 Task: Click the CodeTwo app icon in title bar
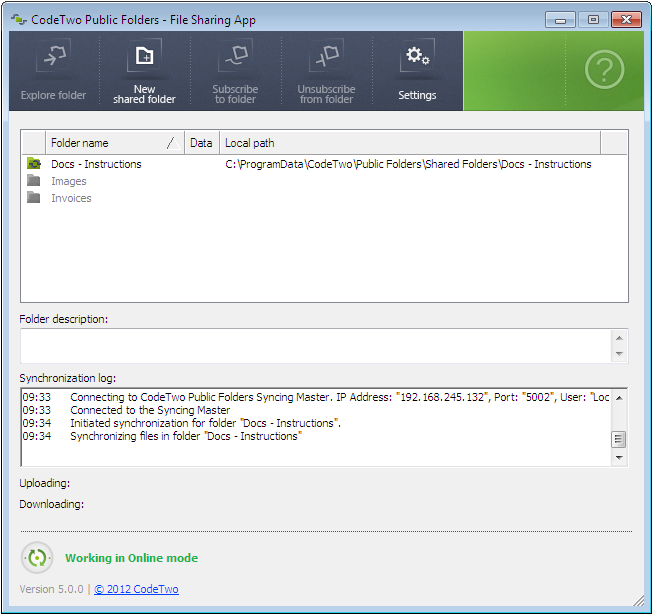(19, 19)
